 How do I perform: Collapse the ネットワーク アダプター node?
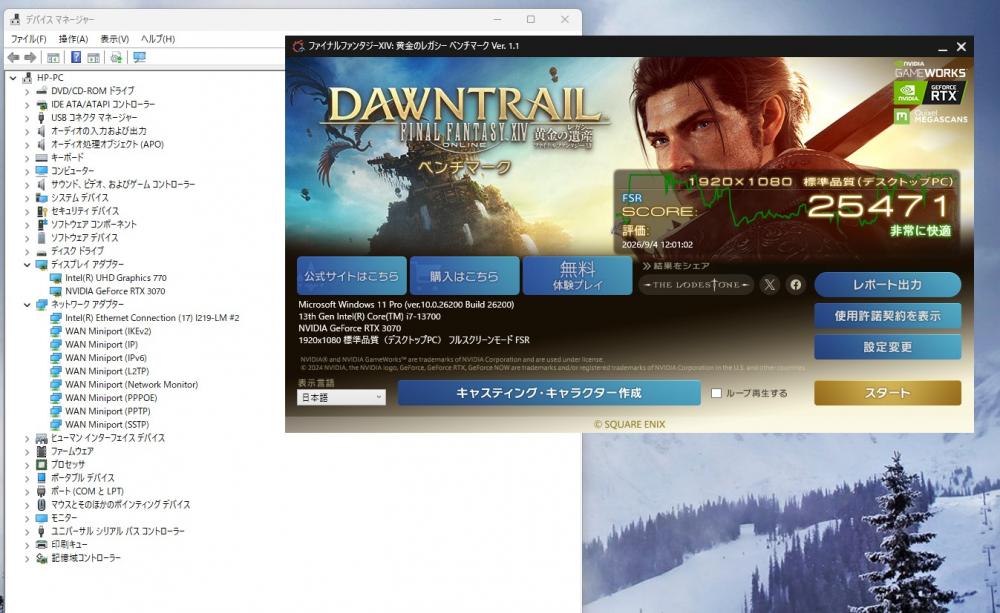pyautogui.click(x=27, y=304)
